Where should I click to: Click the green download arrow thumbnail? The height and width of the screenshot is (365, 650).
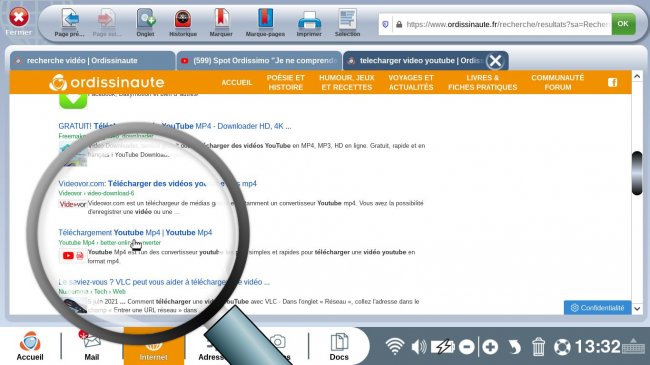[73, 101]
